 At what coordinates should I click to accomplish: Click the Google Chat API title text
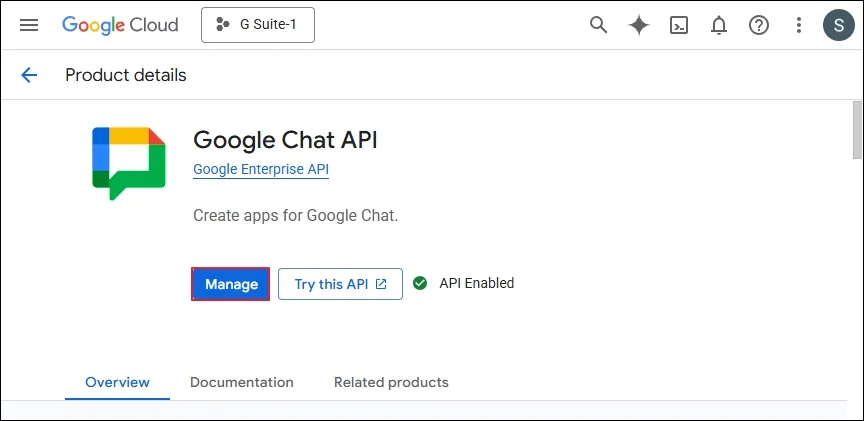tap(285, 140)
